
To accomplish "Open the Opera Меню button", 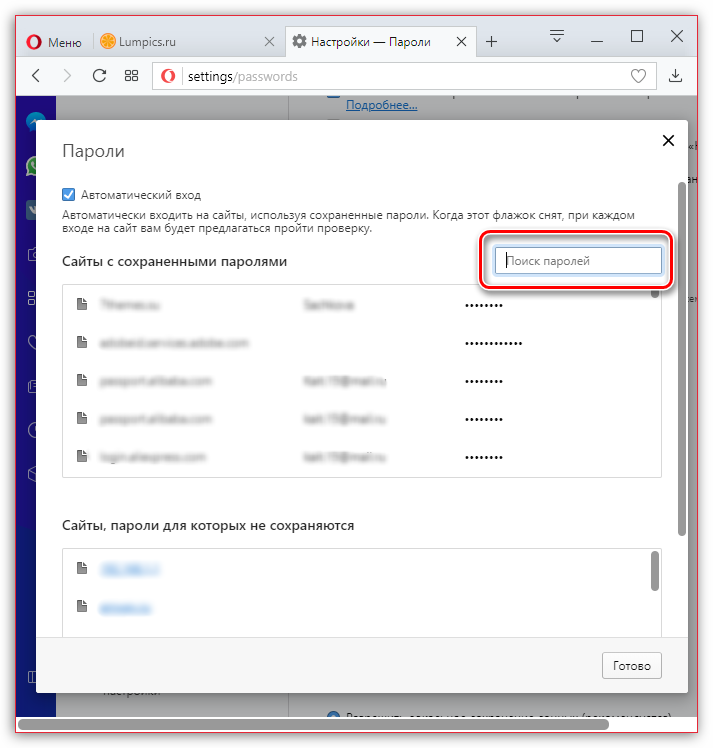I will [x=53, y=42].
